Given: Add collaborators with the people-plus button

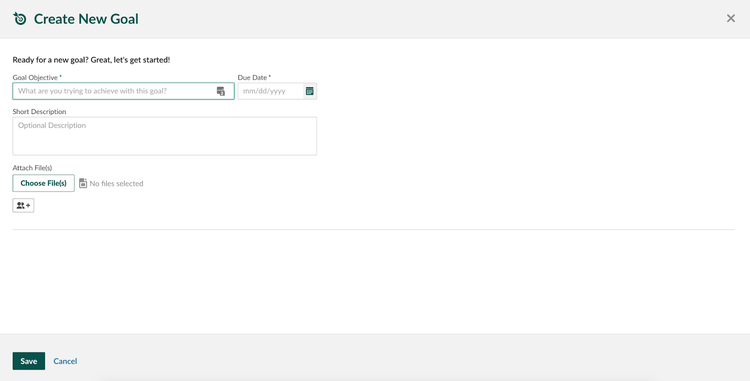Looking at the screenshot, I should coord(23,206).
